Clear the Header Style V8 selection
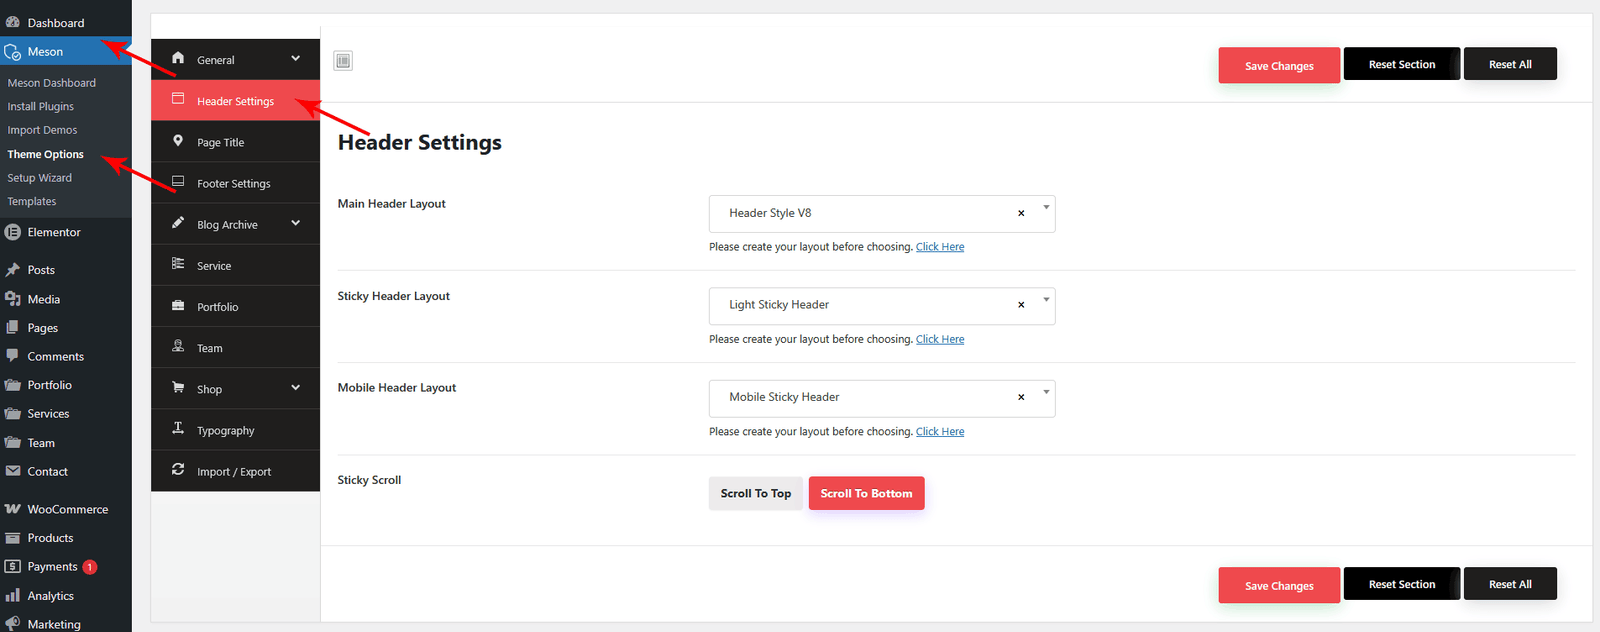Viewport: 1600px width, 632px height. [x=1021, y=213]
